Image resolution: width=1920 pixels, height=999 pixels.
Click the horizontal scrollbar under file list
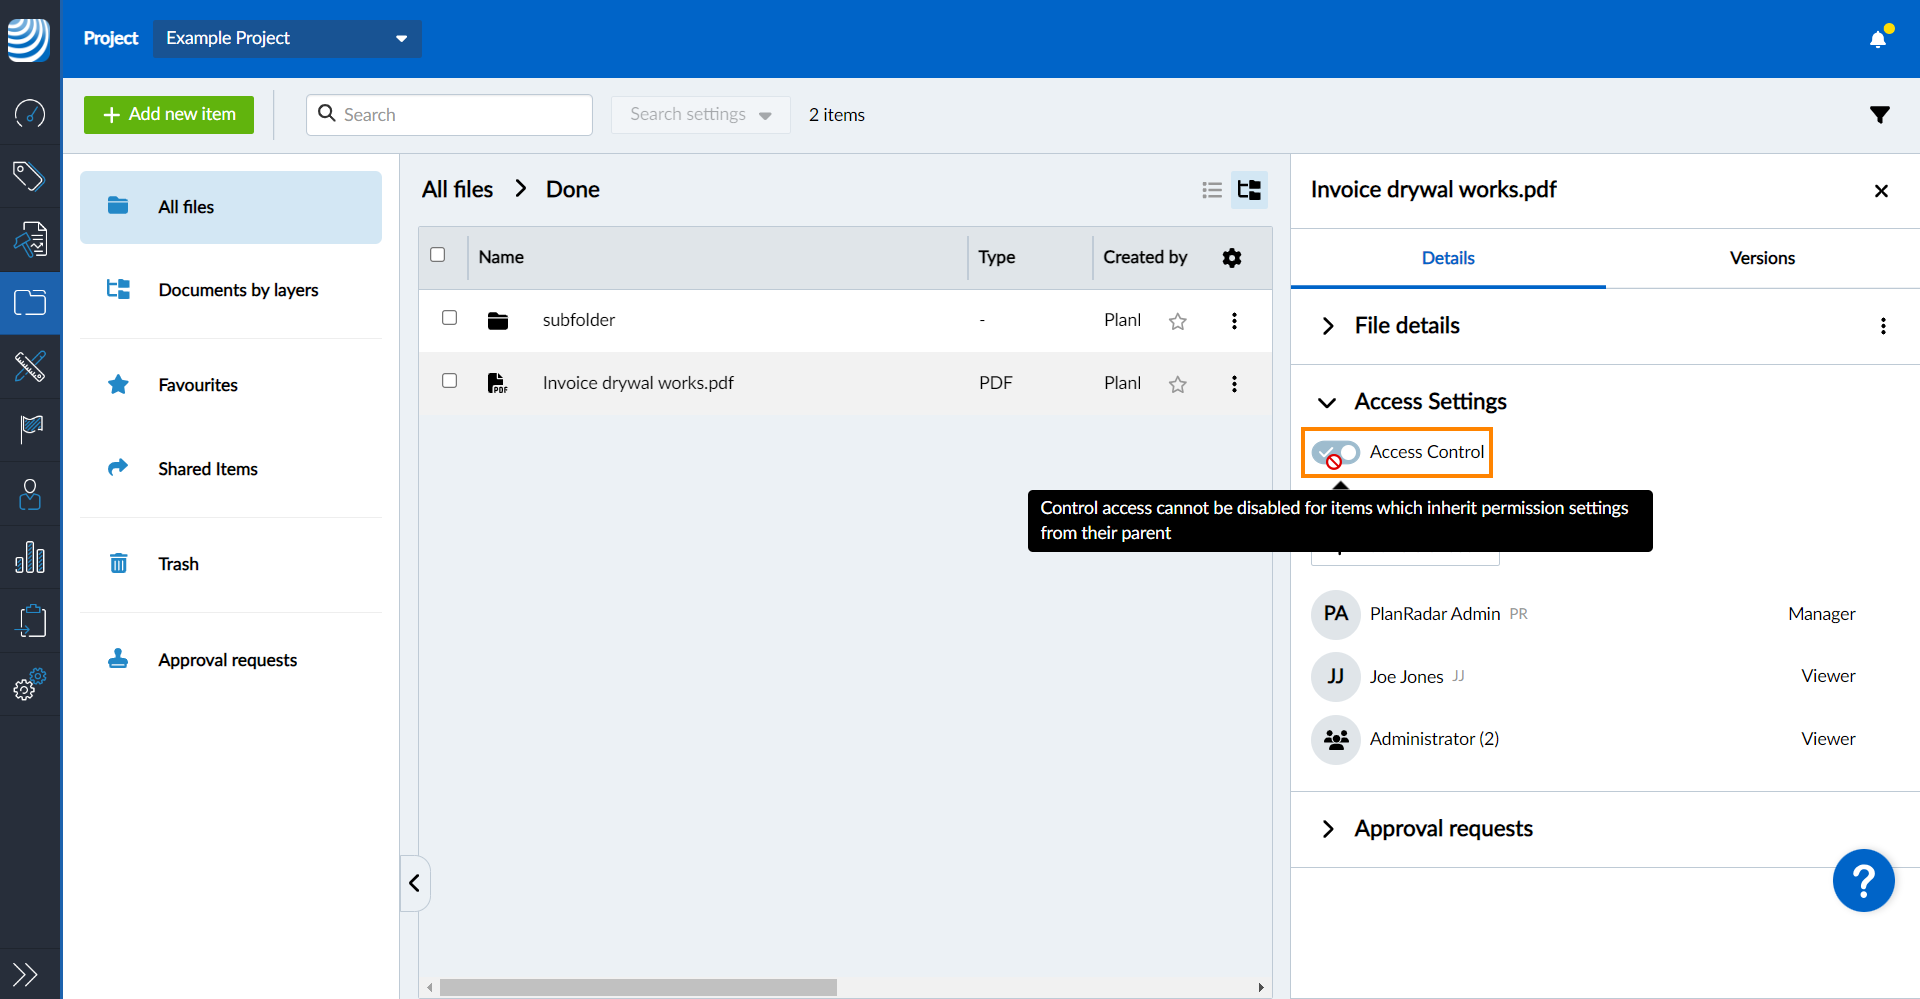click(x=638, y=987)
